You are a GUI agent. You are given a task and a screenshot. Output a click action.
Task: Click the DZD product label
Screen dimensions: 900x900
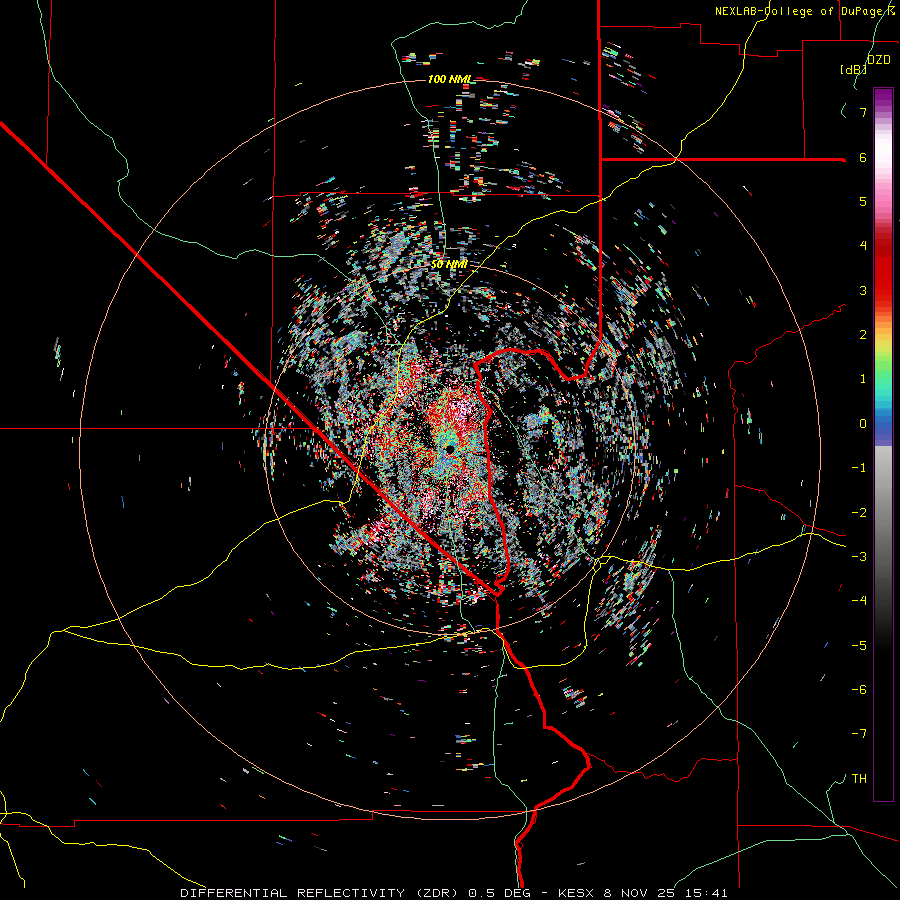[x=879, y=59]
